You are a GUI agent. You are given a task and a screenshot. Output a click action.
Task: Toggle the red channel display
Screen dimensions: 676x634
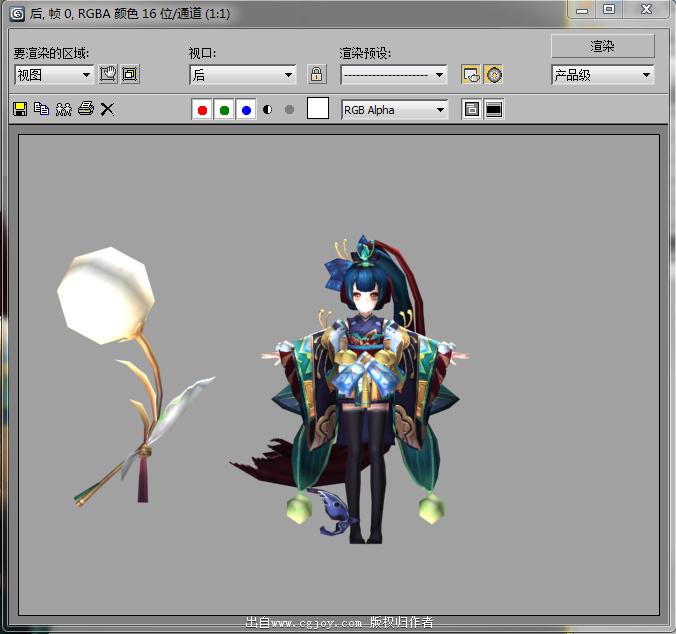(x=202, y=109)
